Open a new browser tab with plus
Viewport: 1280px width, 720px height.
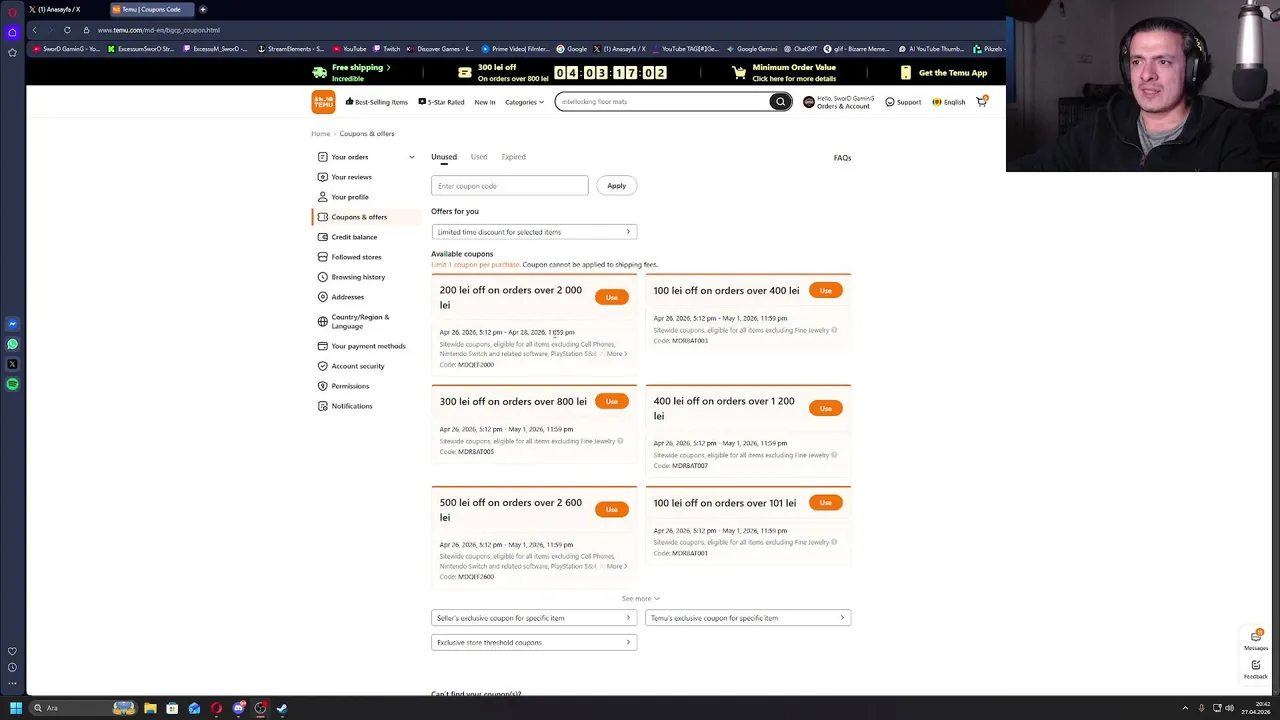[202, 9]
